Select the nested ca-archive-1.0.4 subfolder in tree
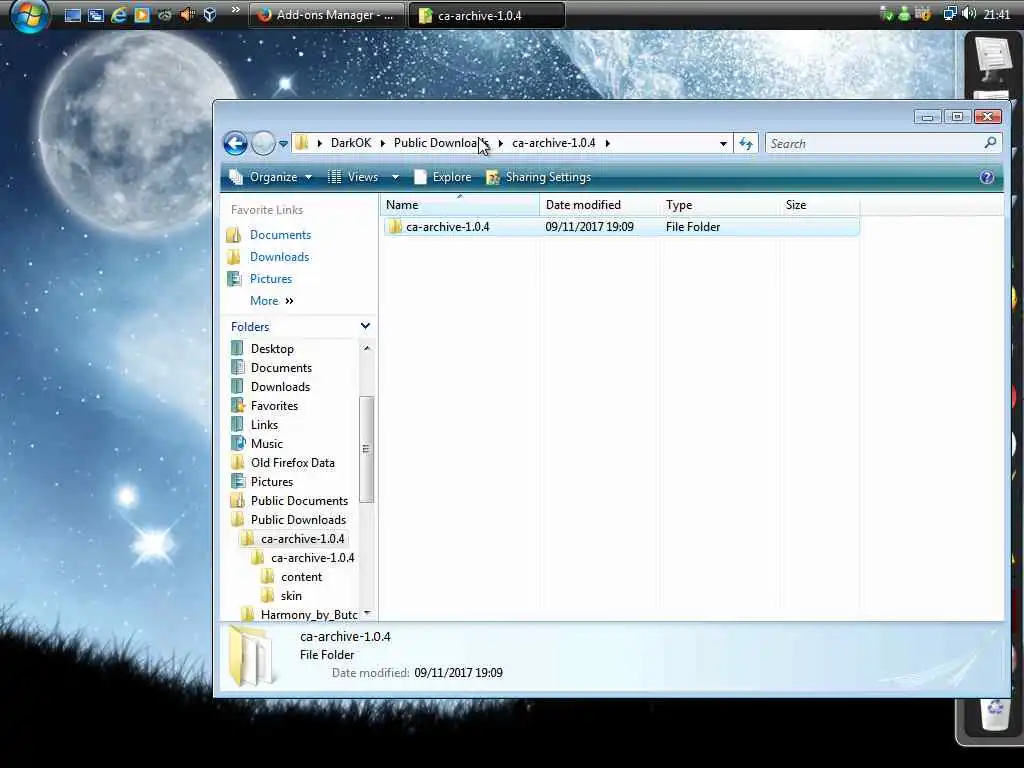The width and height of the screenshot is (1024, 768). pyautogui.click(x=313, y=558)
